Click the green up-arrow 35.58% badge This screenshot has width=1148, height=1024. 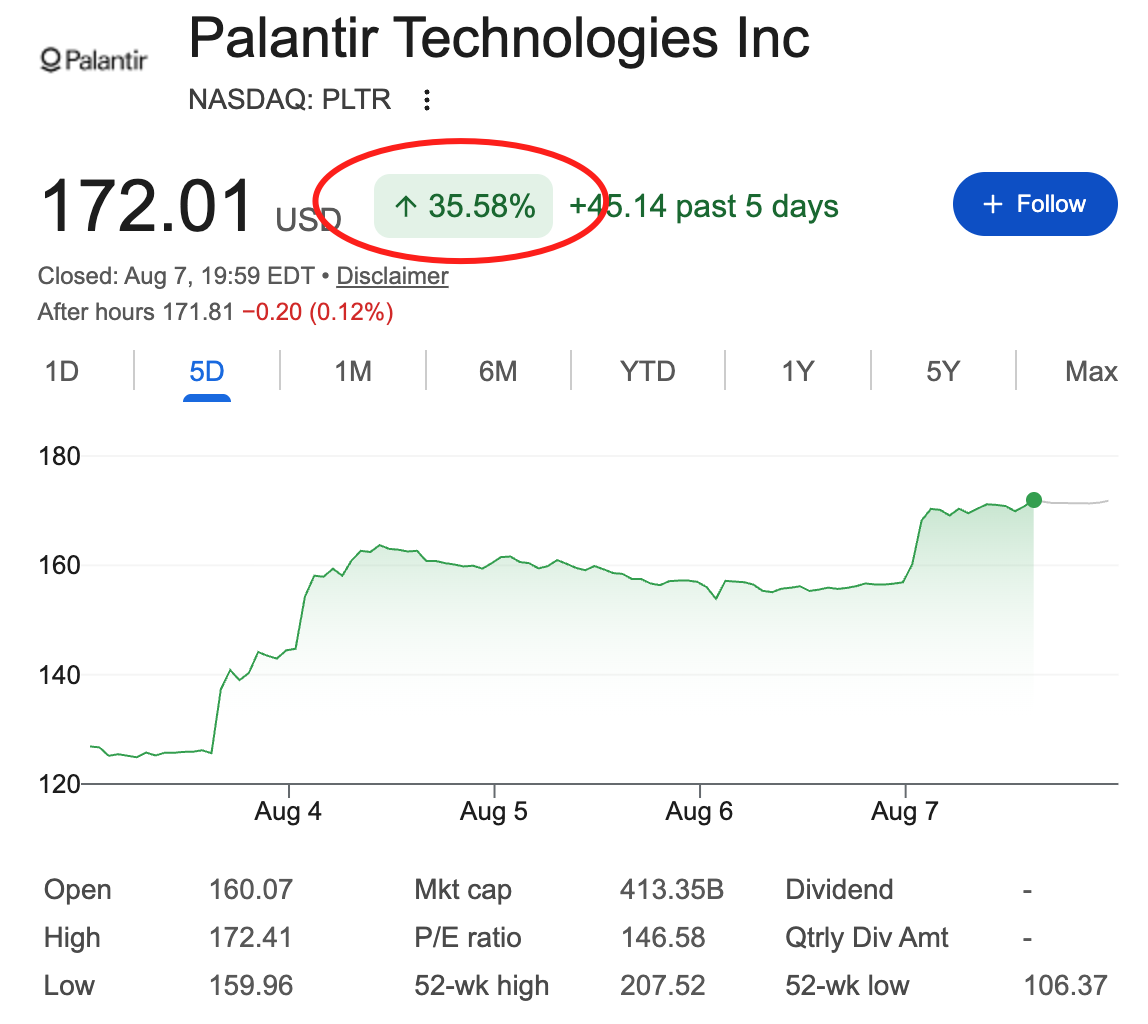(463, 206)
